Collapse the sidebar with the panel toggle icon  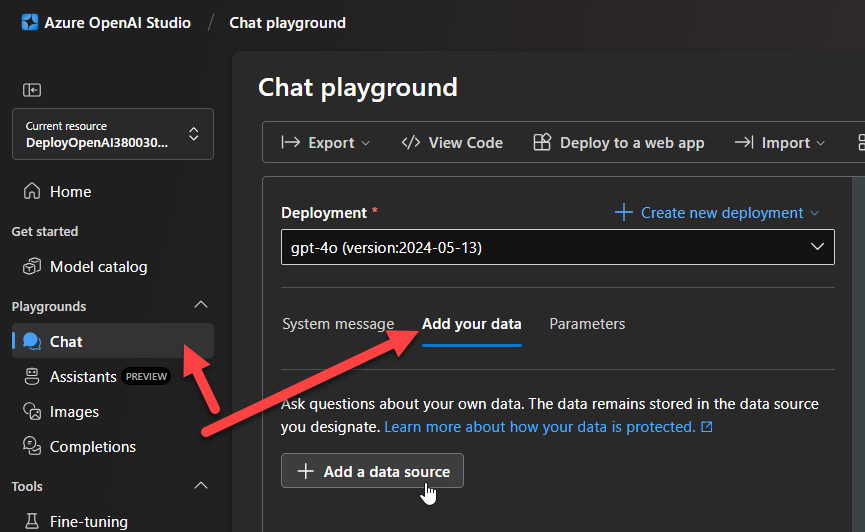[32, 90]
